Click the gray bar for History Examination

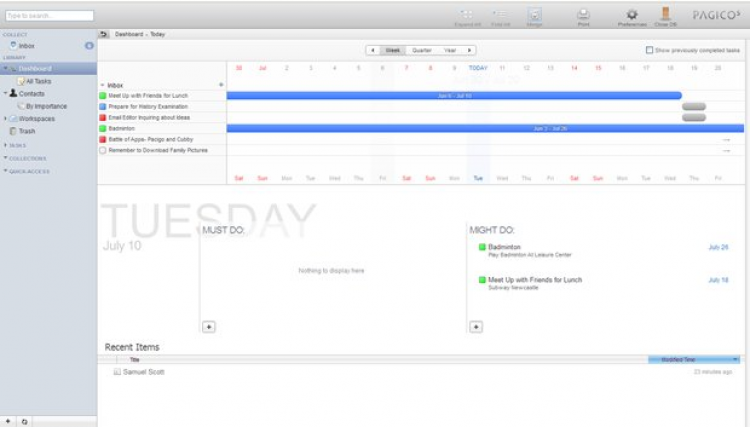(694, 107)
